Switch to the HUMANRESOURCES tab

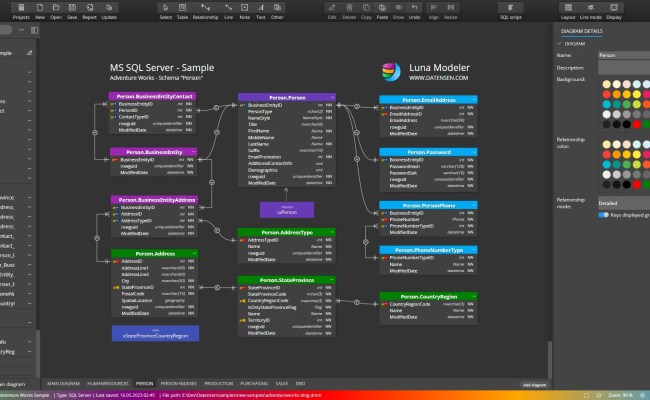click(108, 383)
